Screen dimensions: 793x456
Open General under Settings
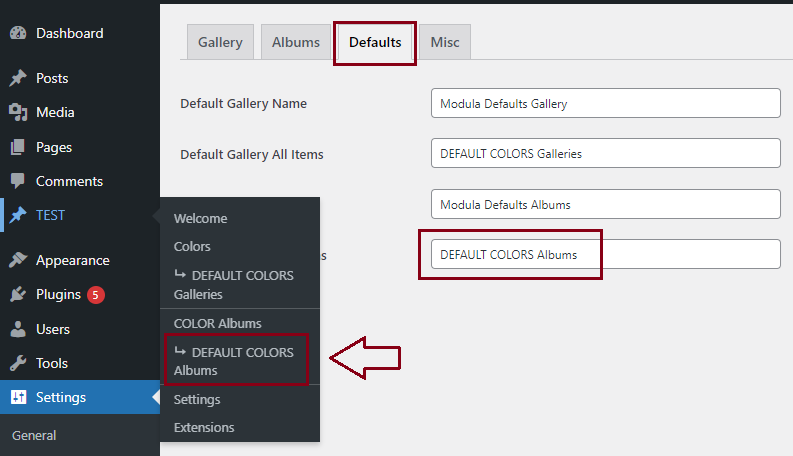pyautogui.click(x=34, y=435)
